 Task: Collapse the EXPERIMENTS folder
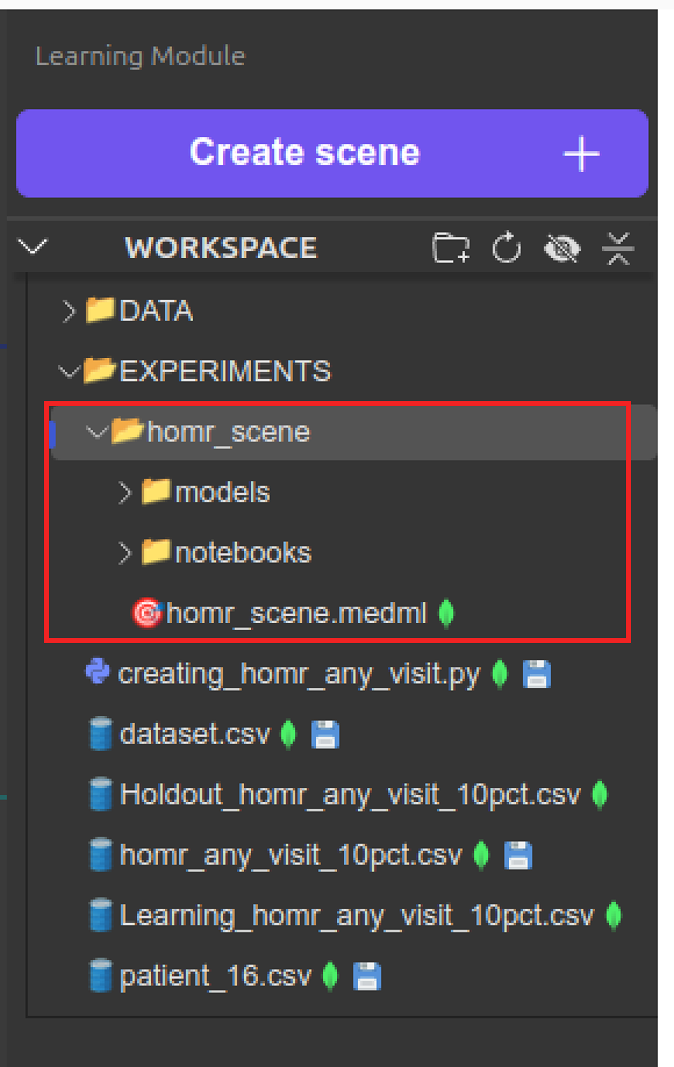point(69,372)
